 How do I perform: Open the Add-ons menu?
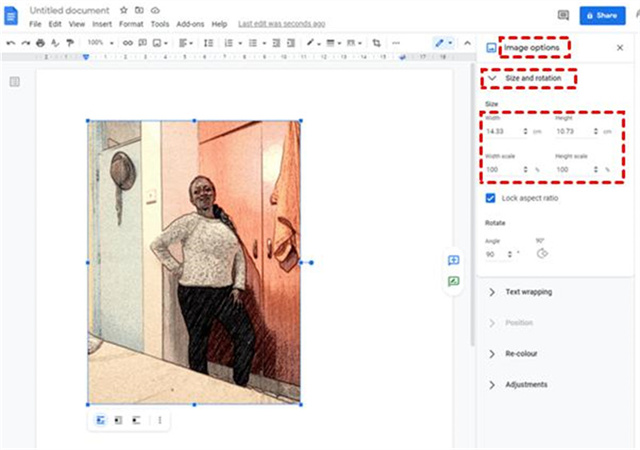pyautogui.click(x=189, y=23)
